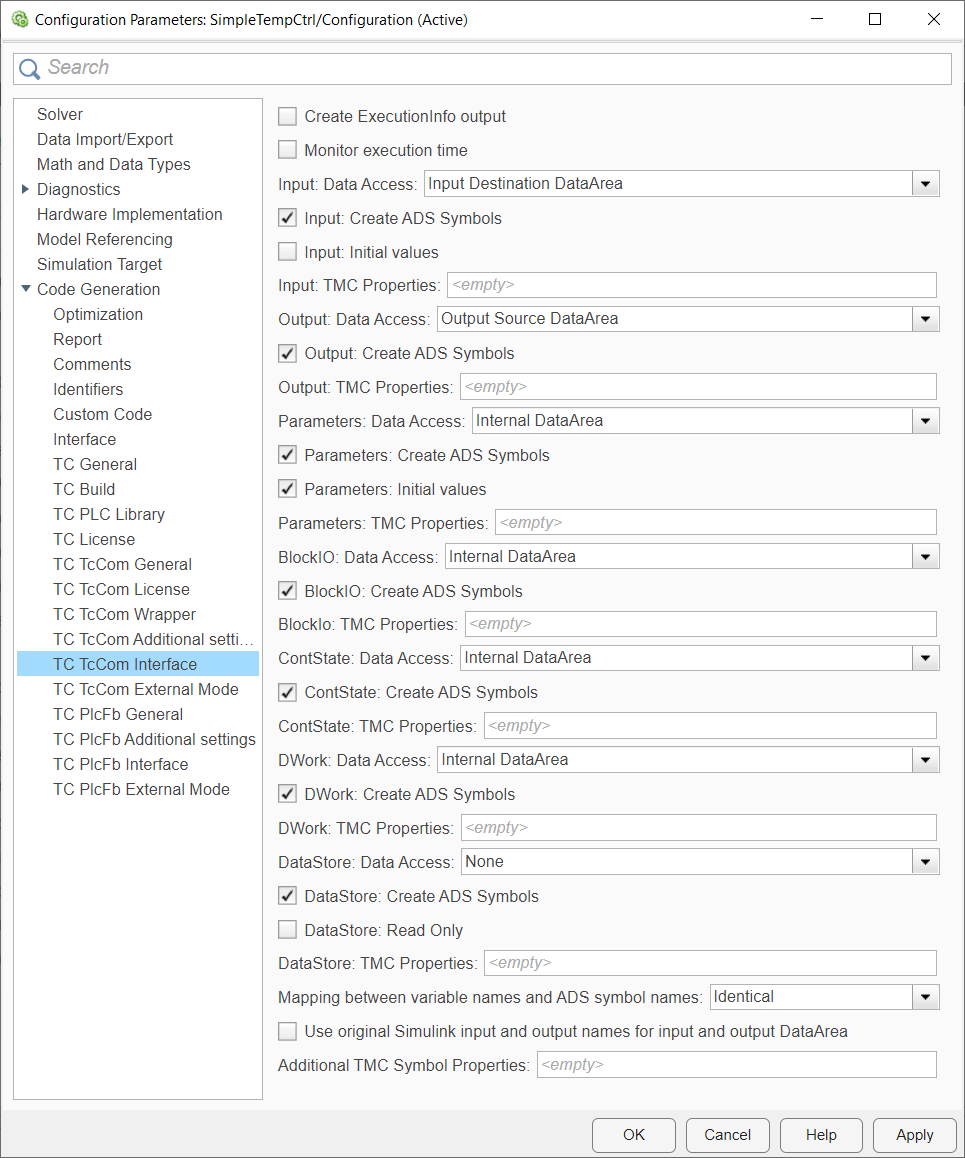Select TC PlcFb Interface item
This screenshot has height=1158, width=965.
pyautogui.click(x=120, y=764)
